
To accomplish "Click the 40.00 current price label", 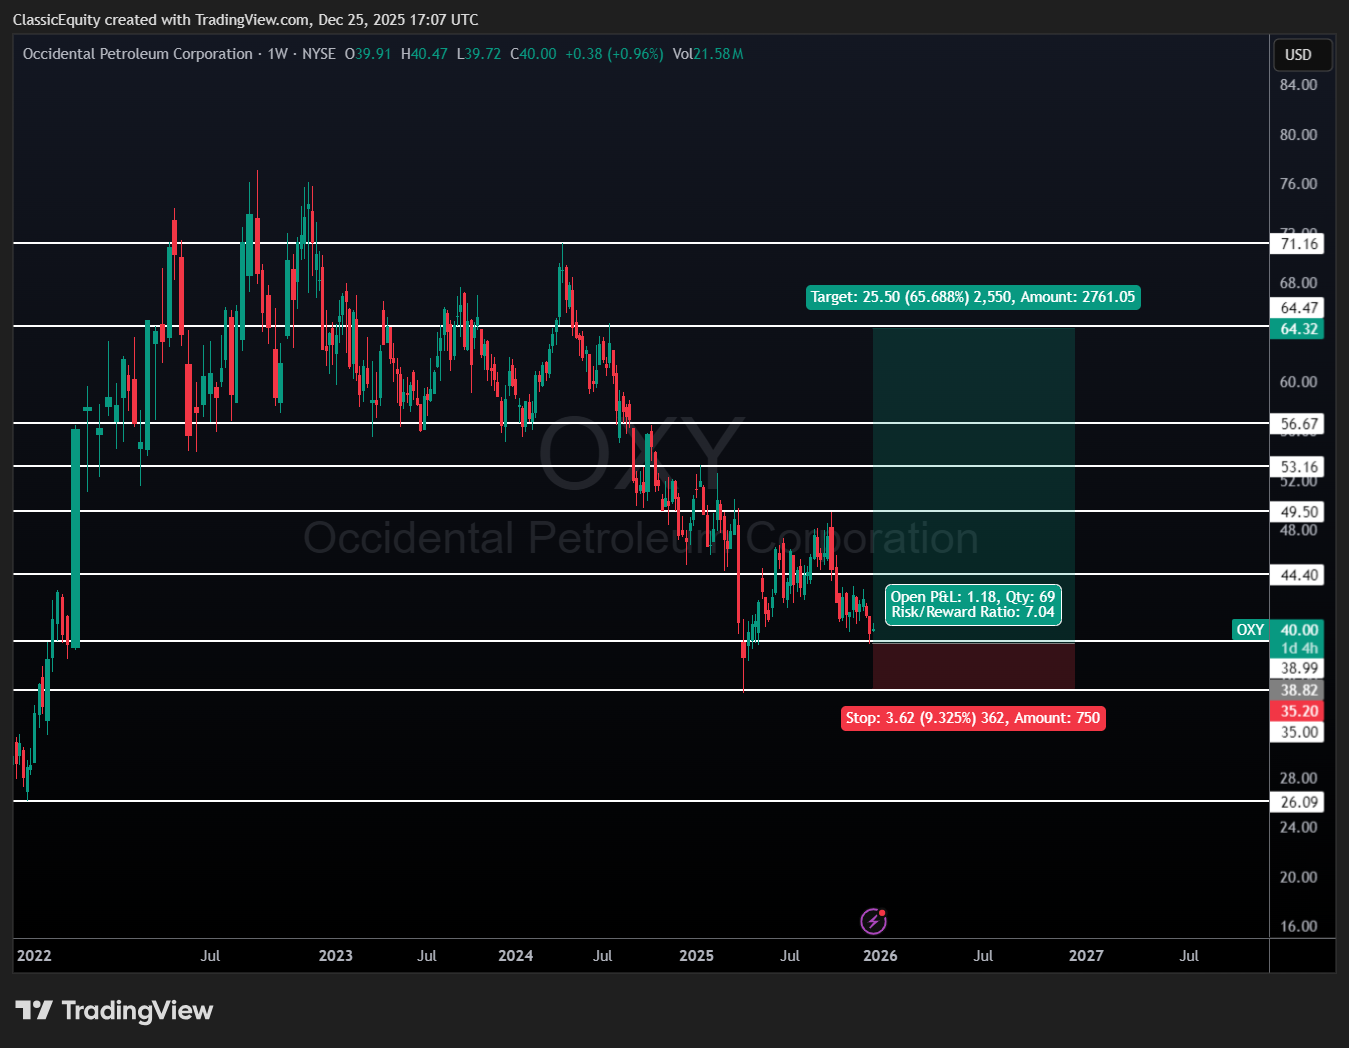I will tap(1299, 630).
